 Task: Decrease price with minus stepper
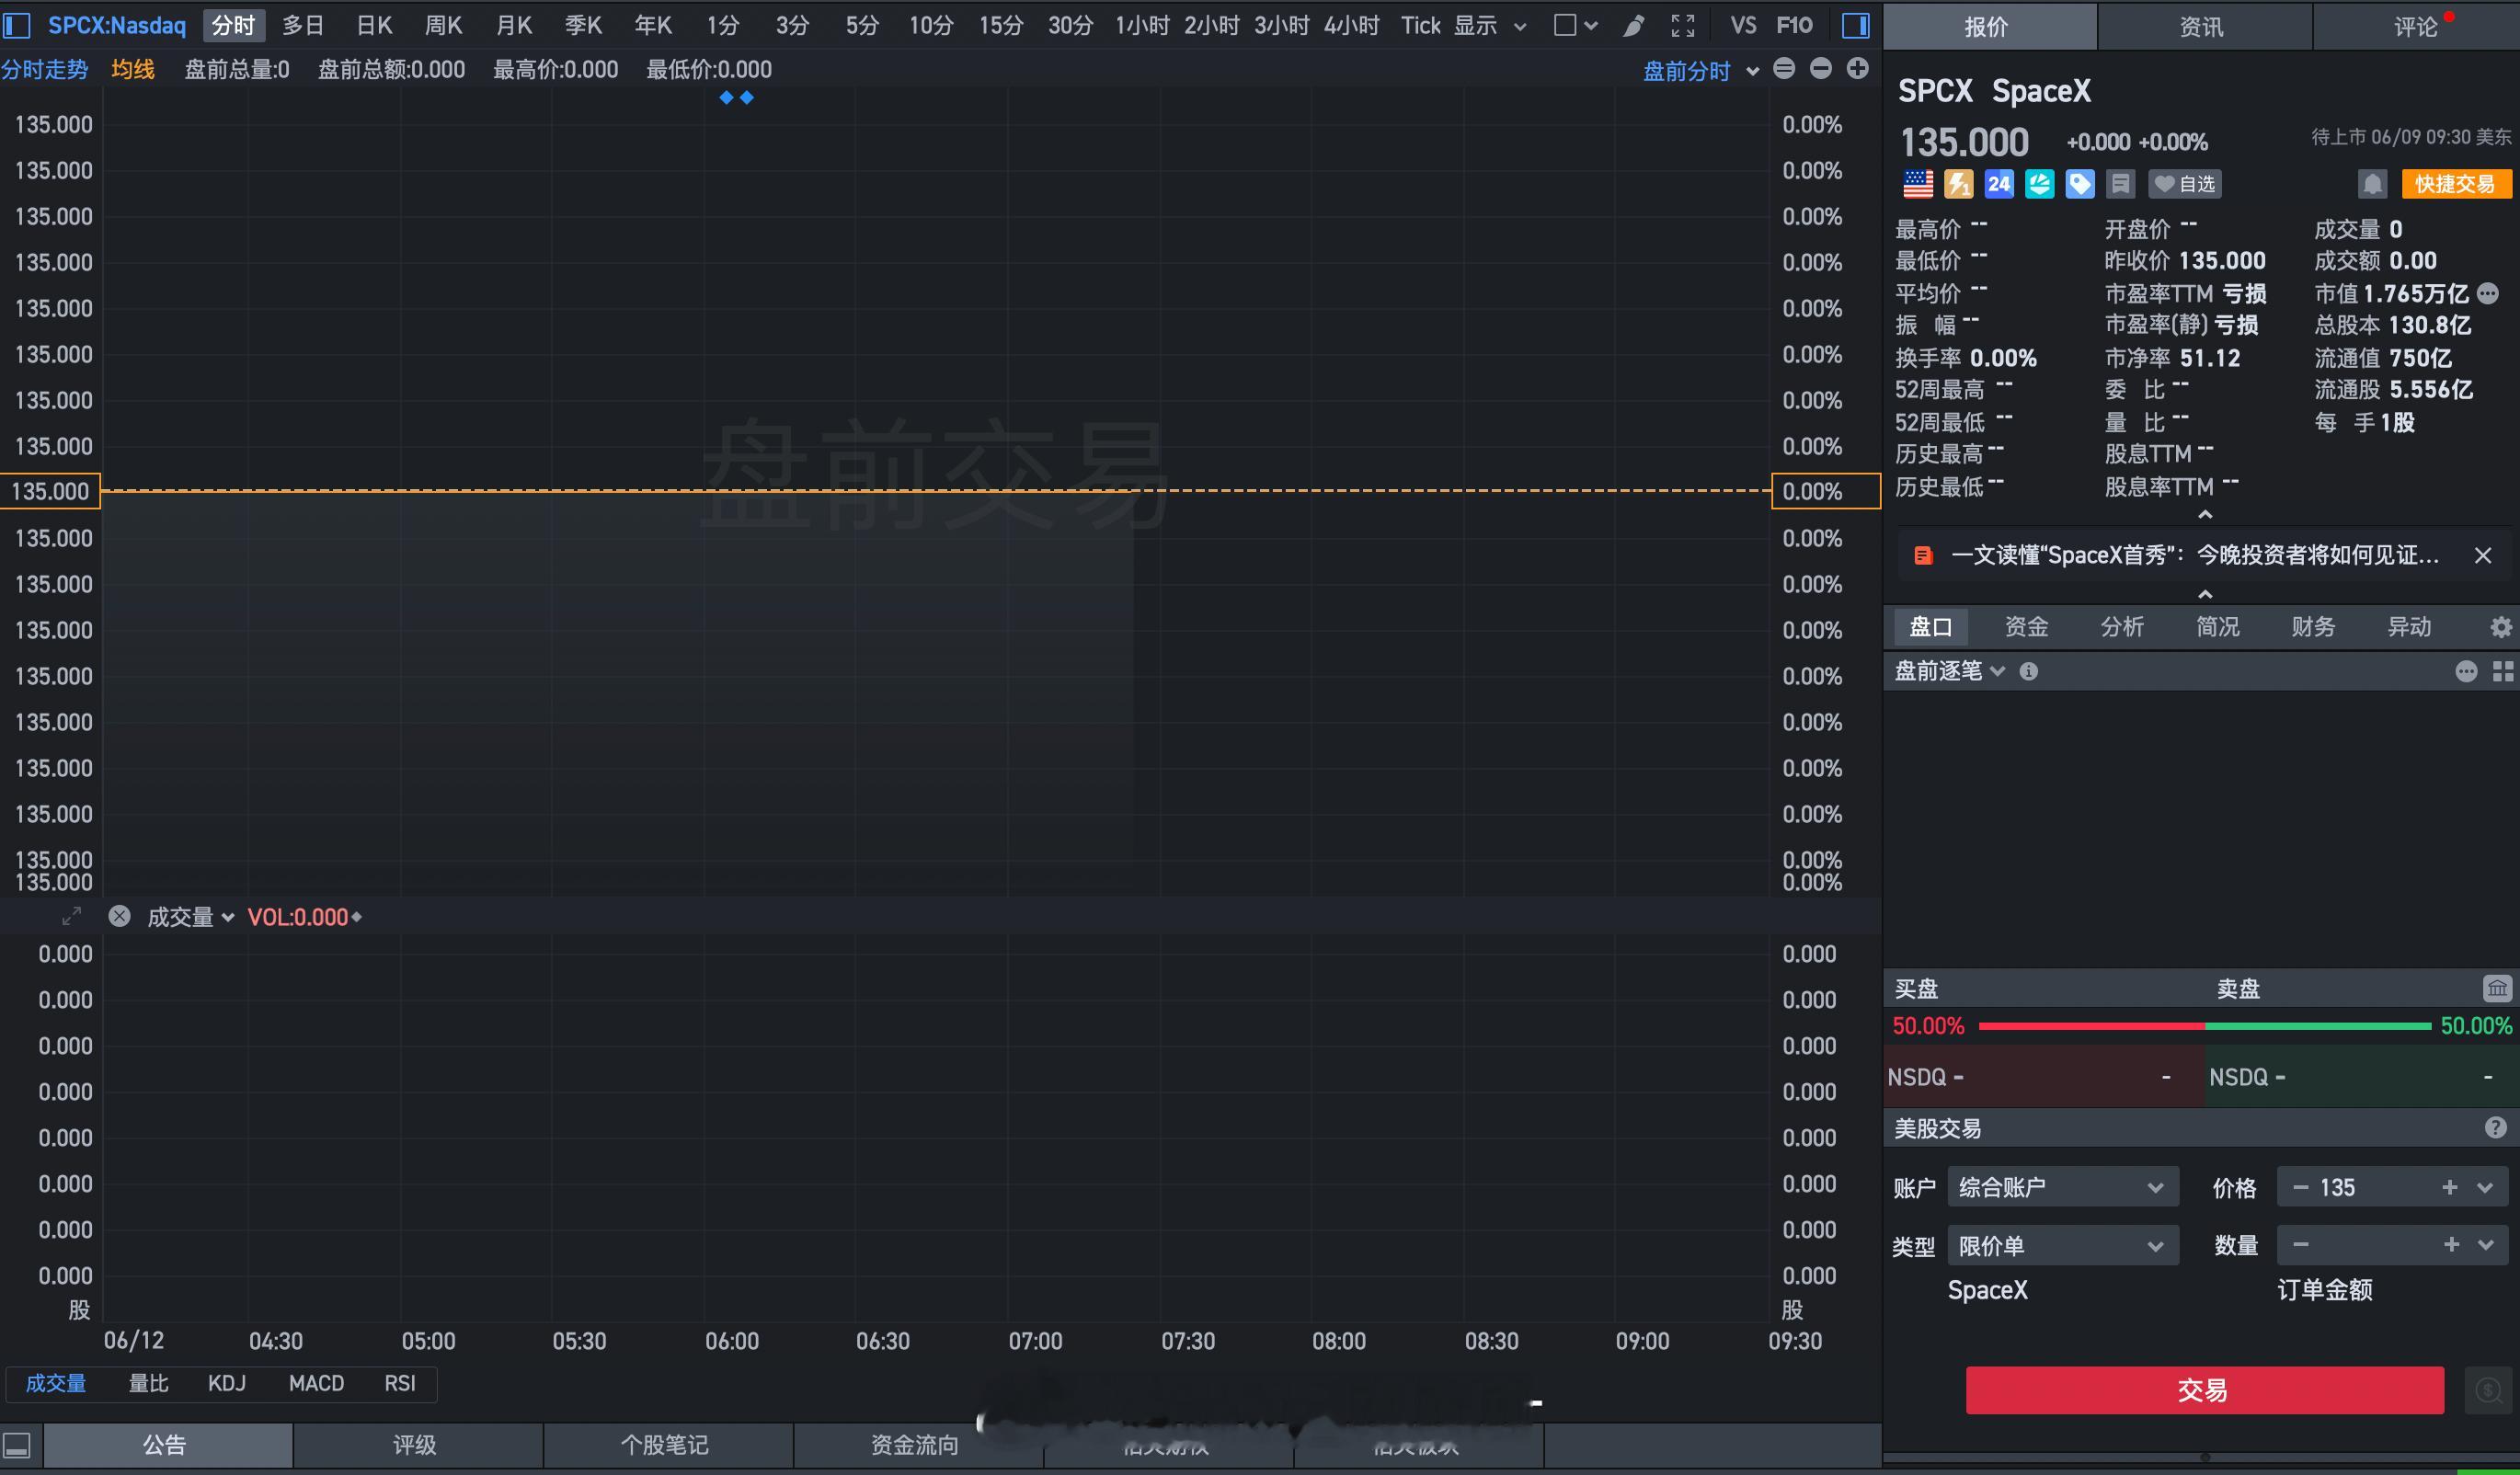pos(2301,1187)
